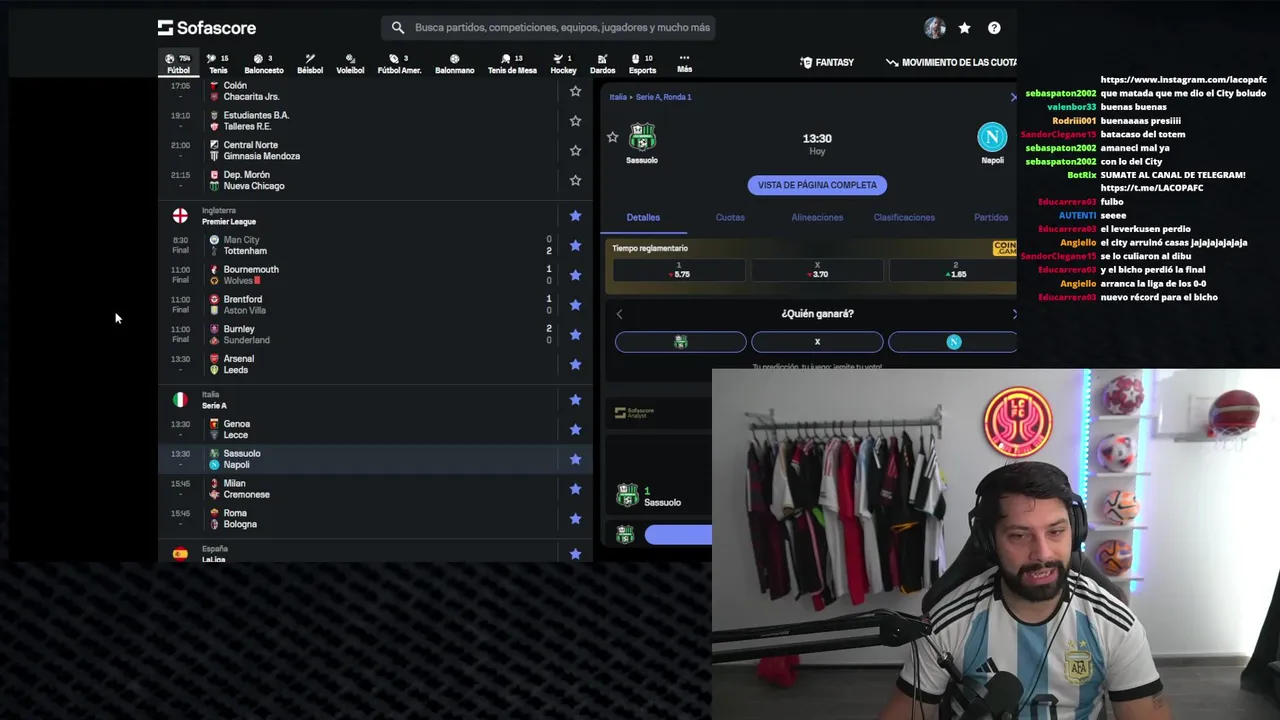The width and height of the screenshot is (1280, 720).
Task: Toggle Premier League favorite star
Action: [x=575, y=216]
